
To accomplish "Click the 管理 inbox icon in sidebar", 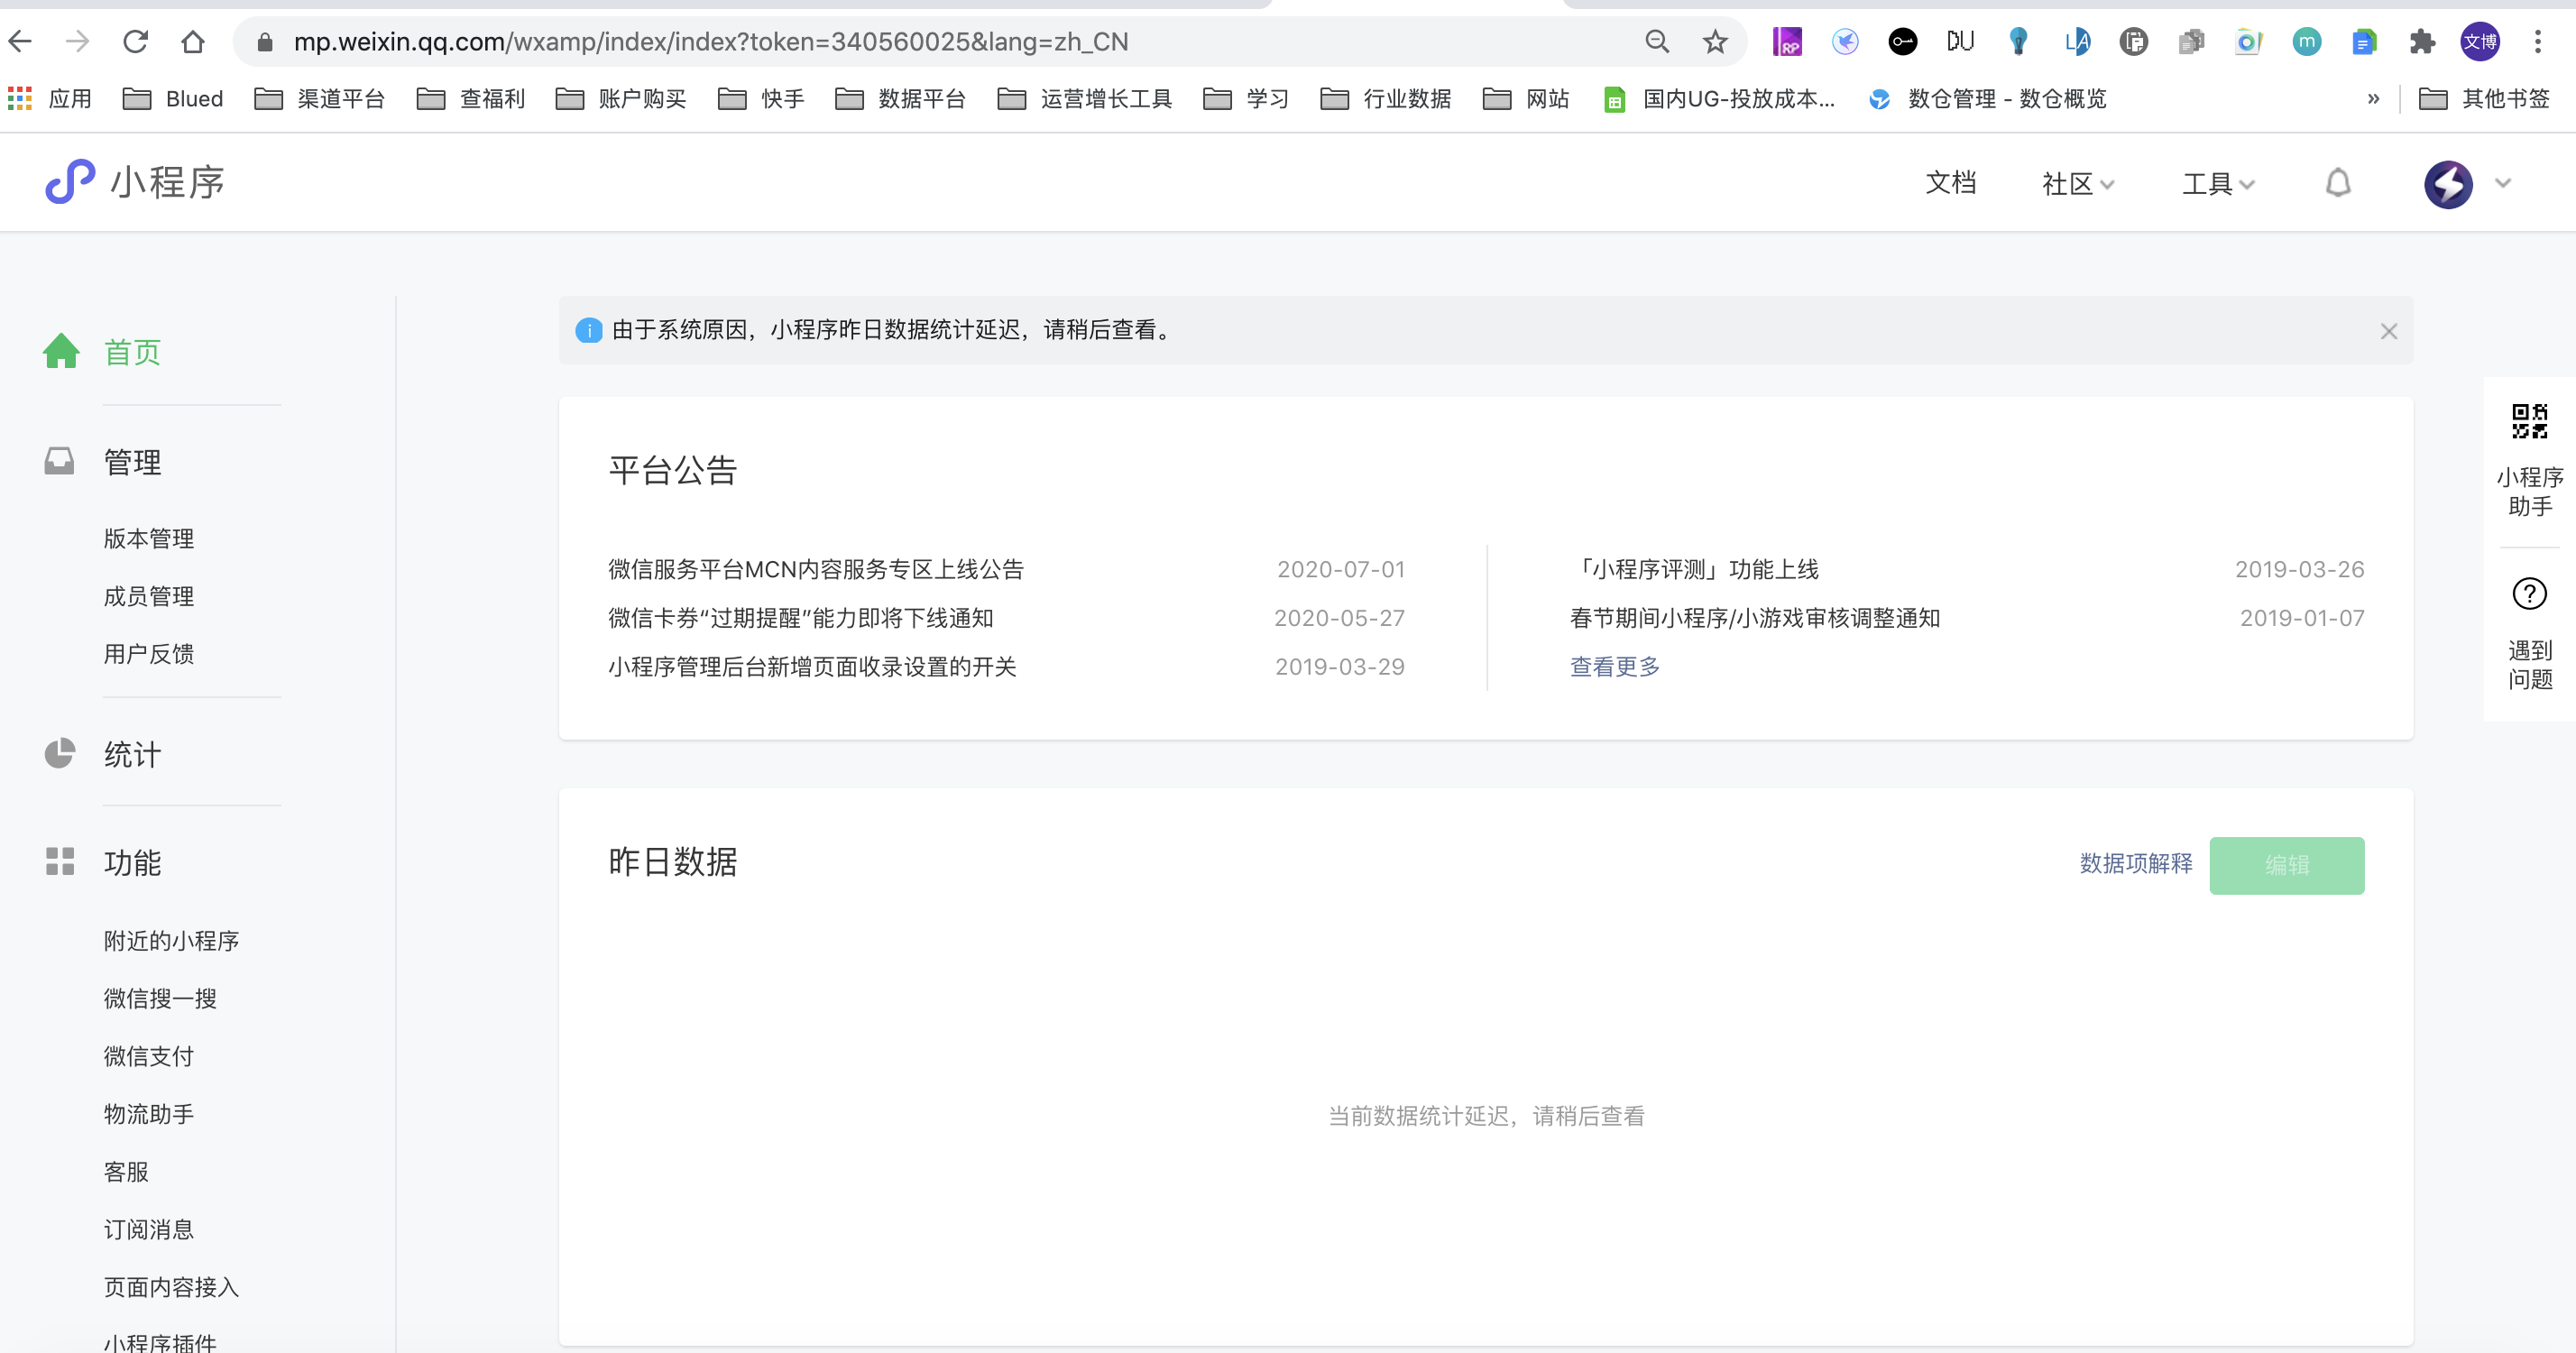I will tap(60, 461).
